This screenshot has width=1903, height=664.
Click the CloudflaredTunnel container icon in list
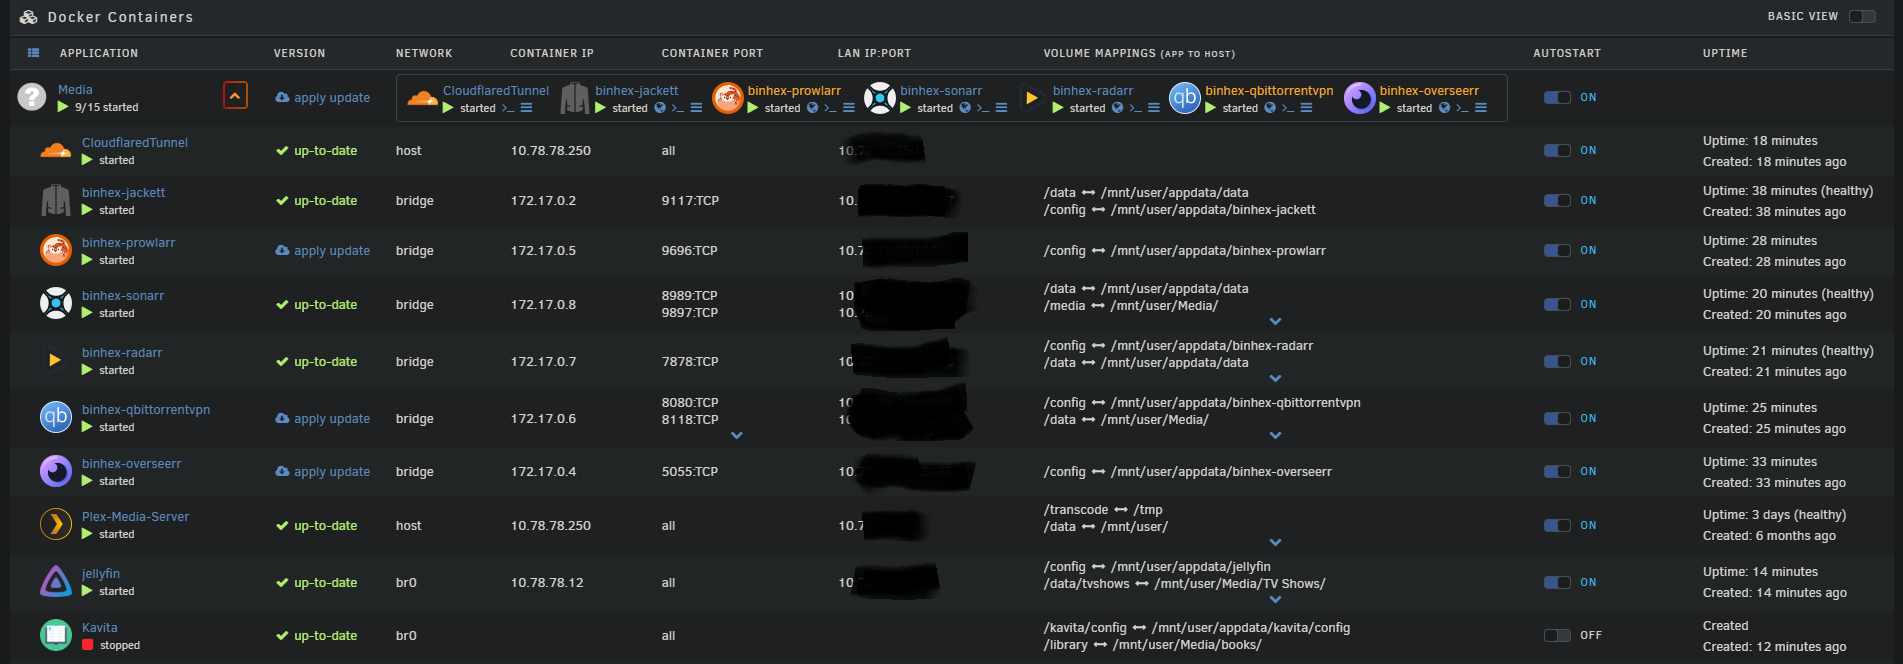tap(55, 151)
